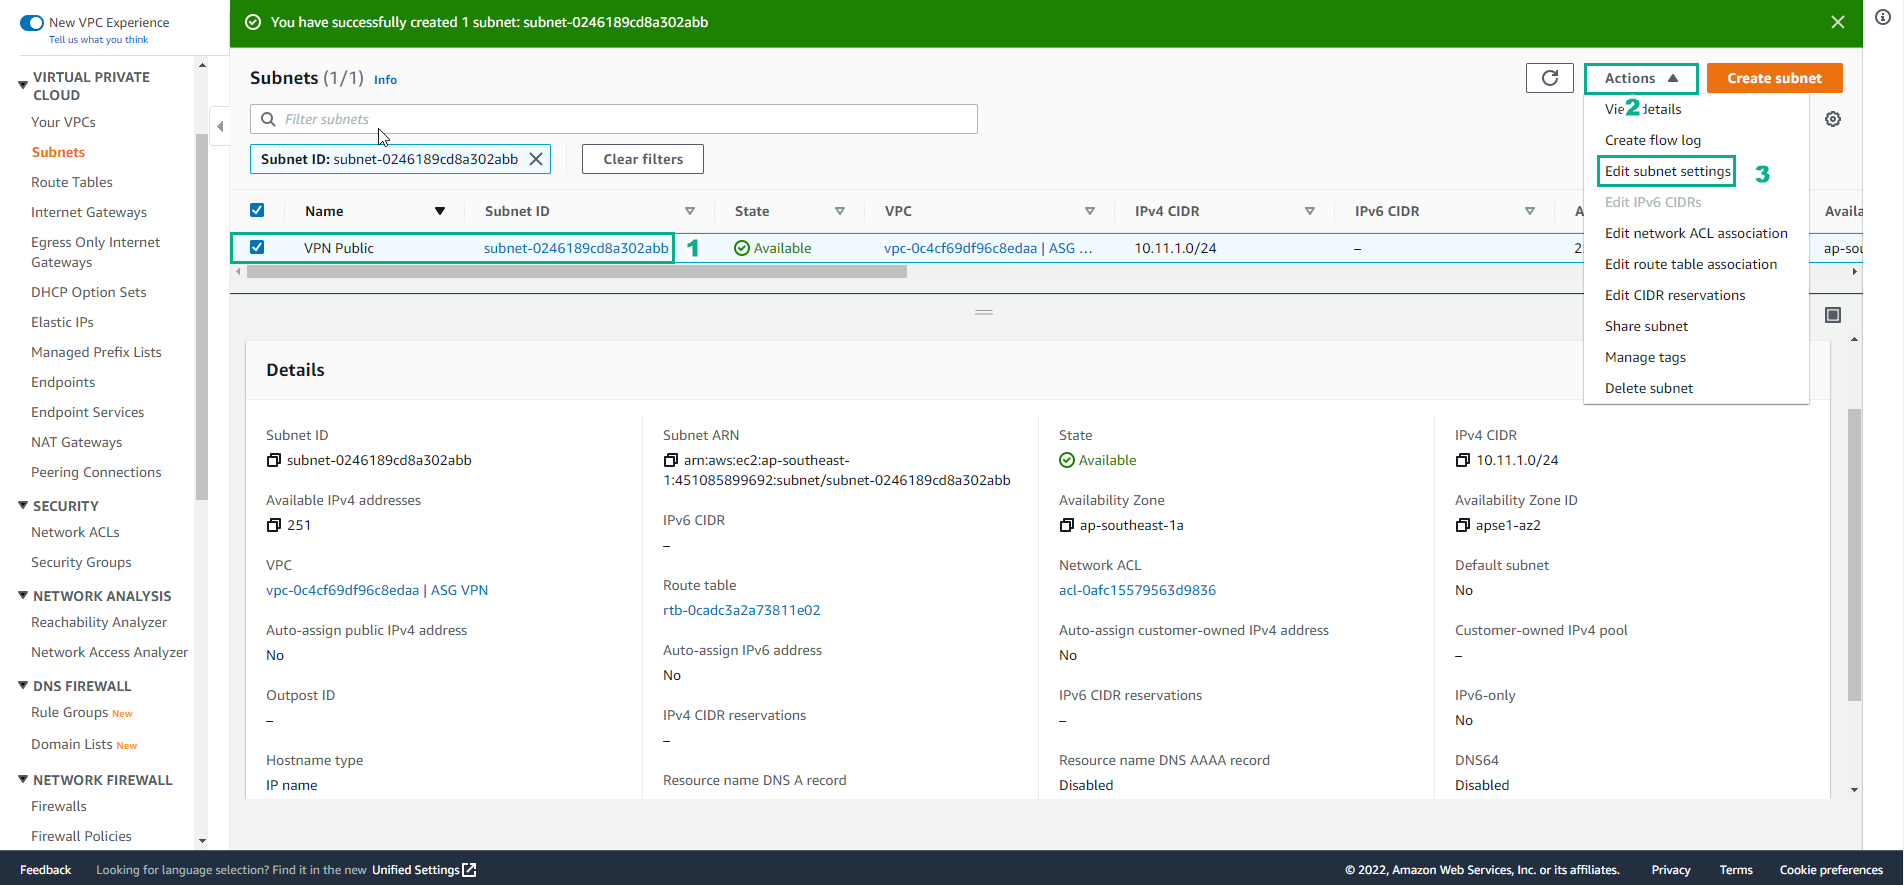Viewport: 1904px width, 885px height.
Task: Copy the Subnet ARN in Details
Action: [x=671, y=460]
